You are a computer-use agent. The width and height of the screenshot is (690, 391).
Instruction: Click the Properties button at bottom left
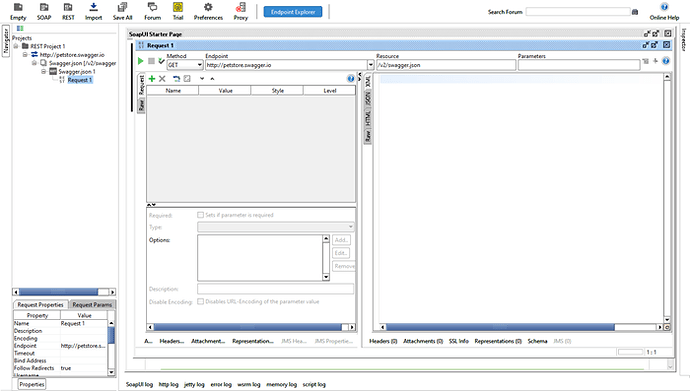tap(32, 384)
